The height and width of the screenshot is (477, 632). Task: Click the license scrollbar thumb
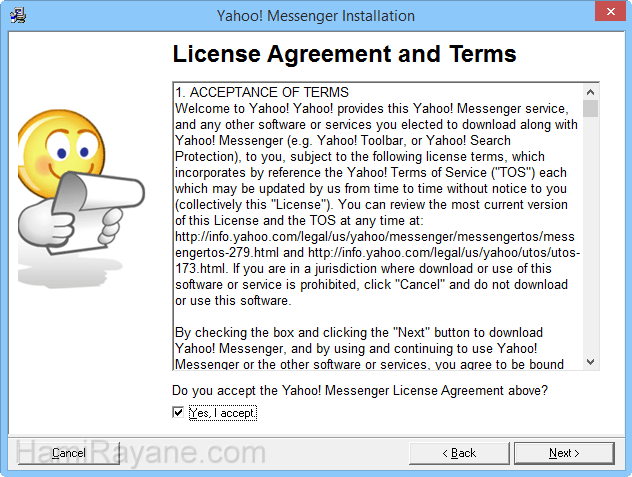(x=590, y=108)
